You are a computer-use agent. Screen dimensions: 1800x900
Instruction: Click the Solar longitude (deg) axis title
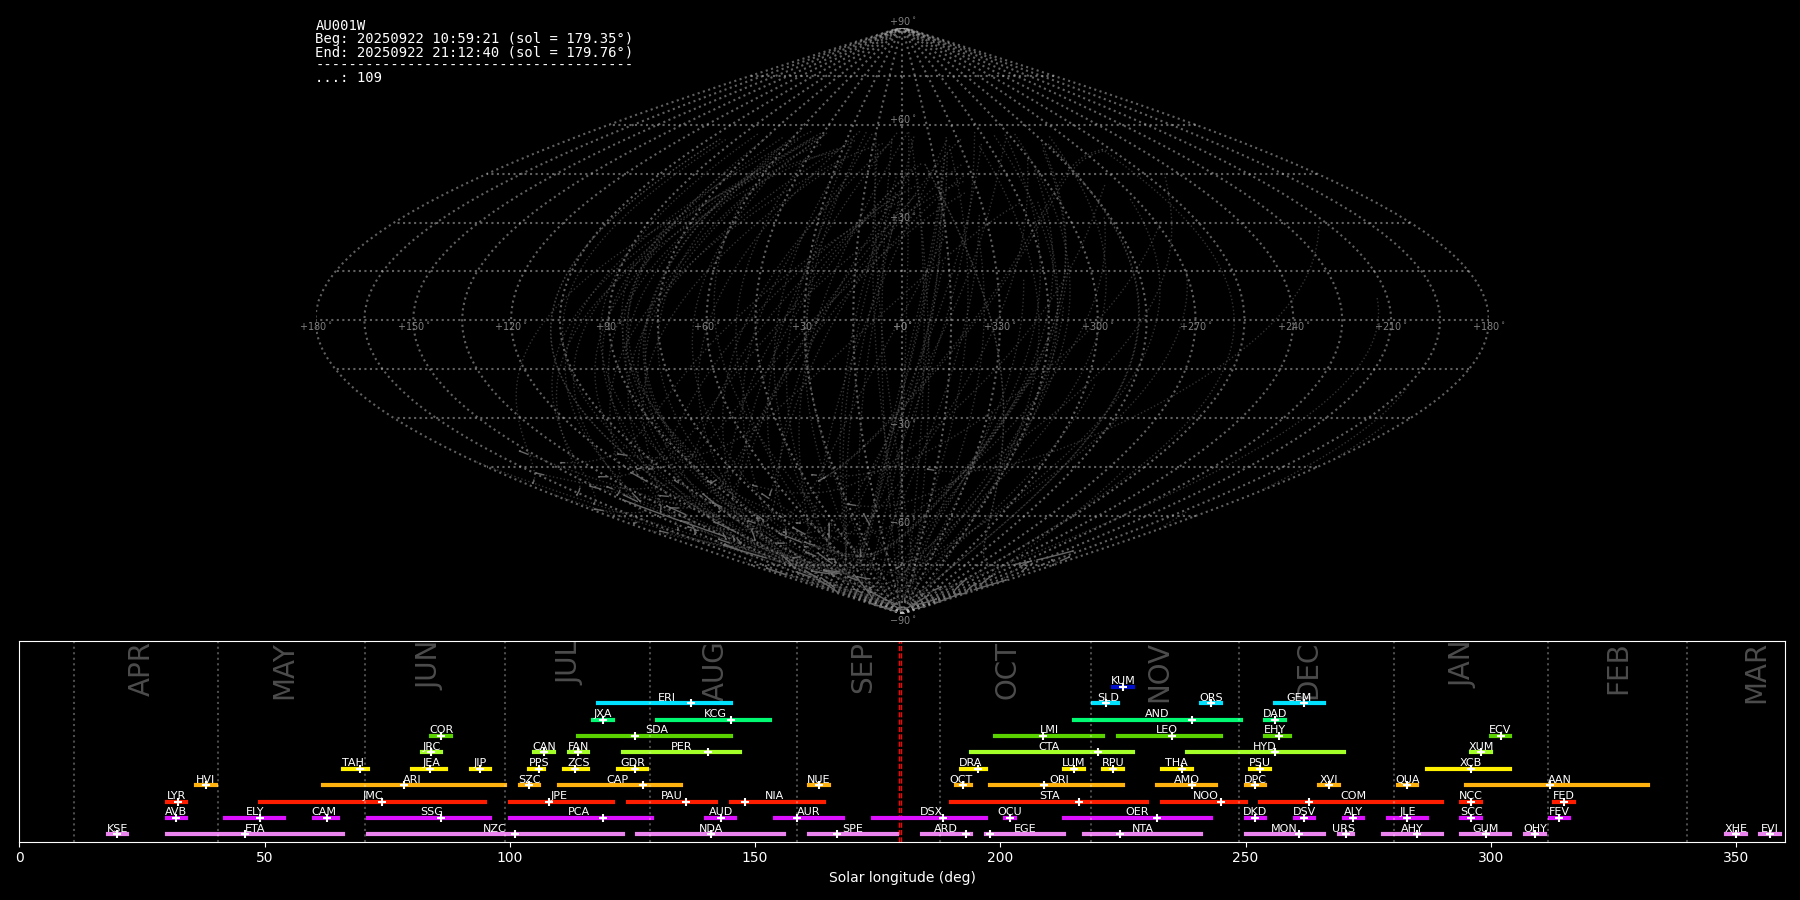pos(902,878)
